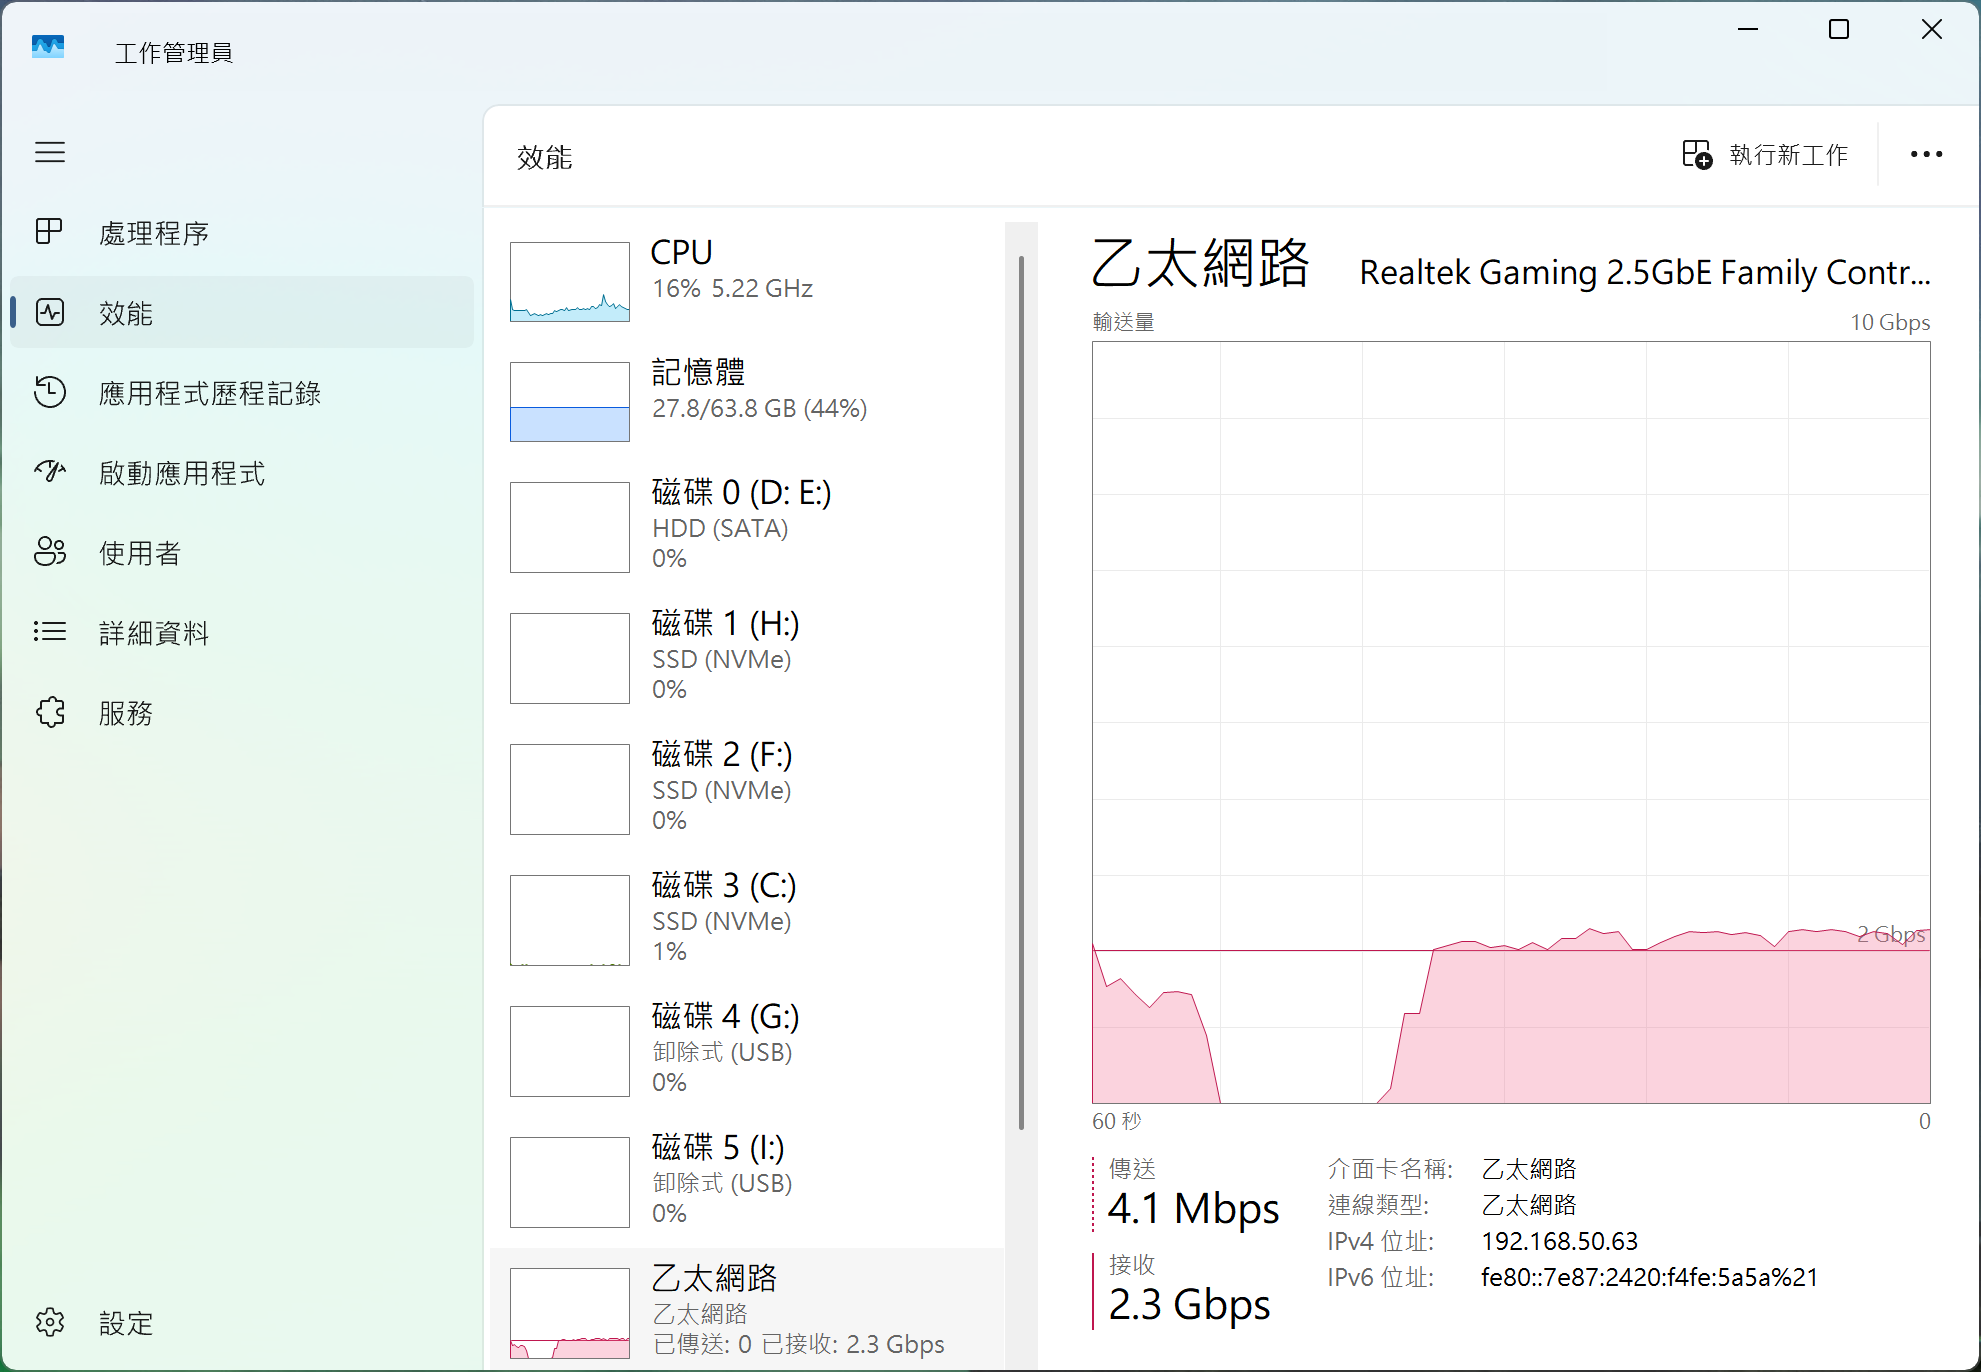Go to 詳細資料 details list icon
This screenshot has width=1981, height=1372.
pyautogui.click(x=50, y=632)
